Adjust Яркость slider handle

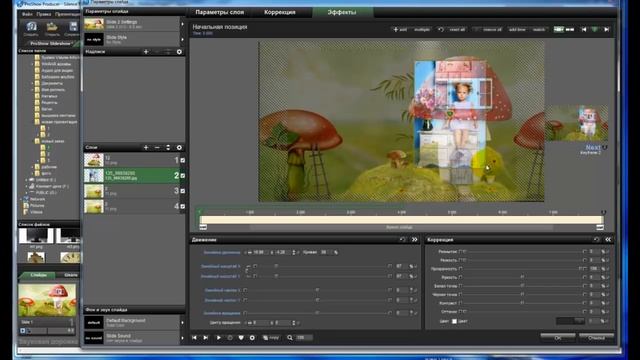click(x=522, y=277)
